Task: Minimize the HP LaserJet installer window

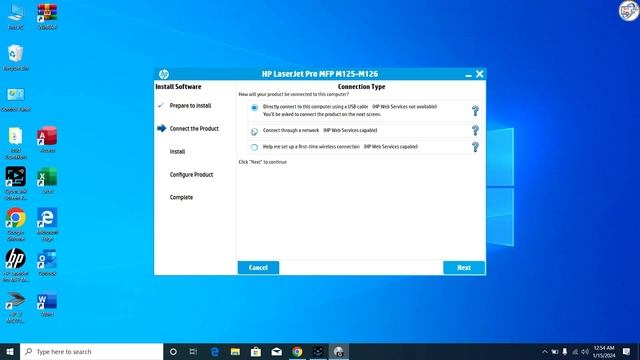Action: [468, 74]
